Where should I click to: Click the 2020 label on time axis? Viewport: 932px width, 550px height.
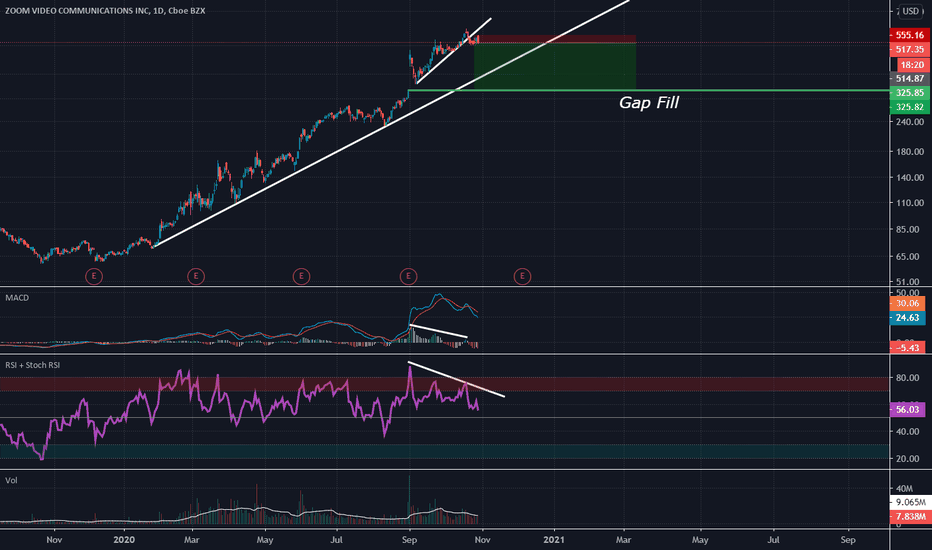(124, 540)
